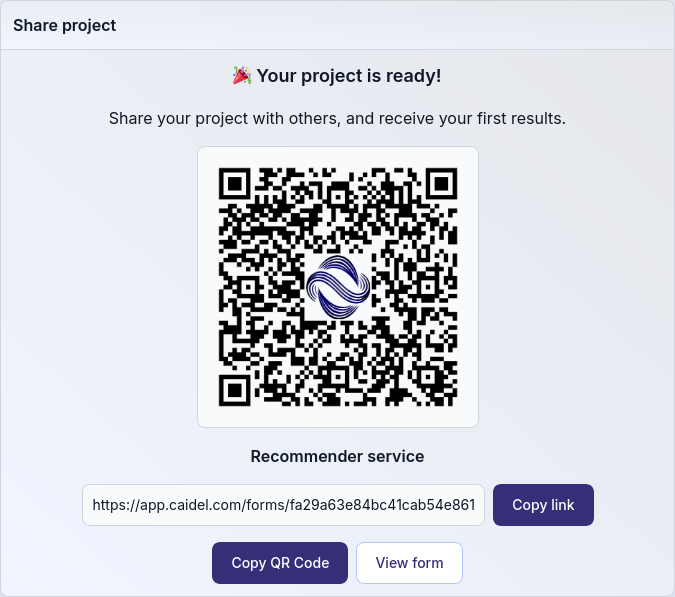Click the Copy link button
The height and width of the screenshot is (597, 675).
[x=543, y=505]
